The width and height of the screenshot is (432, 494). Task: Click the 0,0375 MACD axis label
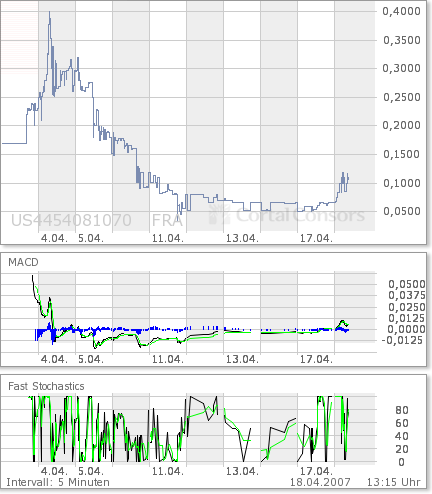coord(407,295)
